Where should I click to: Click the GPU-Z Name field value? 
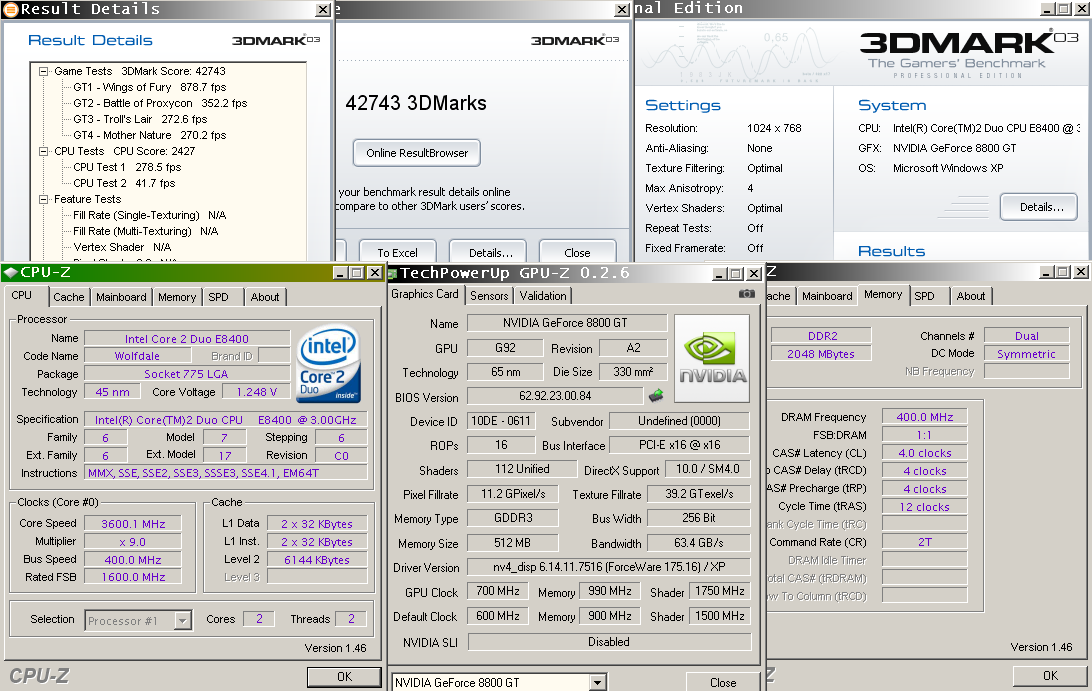[x=566, y=323]
